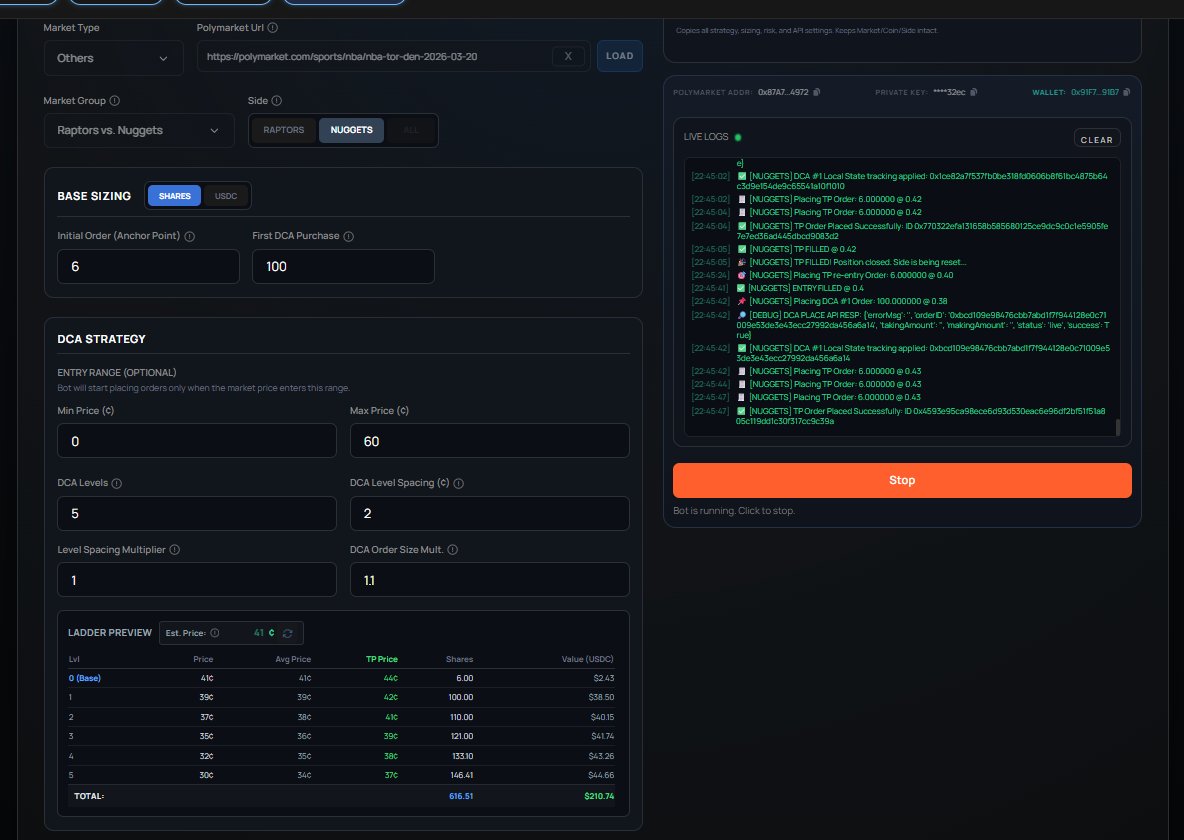Edit the First DCA Purchase field showing 100
1184x840 pixels.
pyautogui.click(x=343, y=267)
